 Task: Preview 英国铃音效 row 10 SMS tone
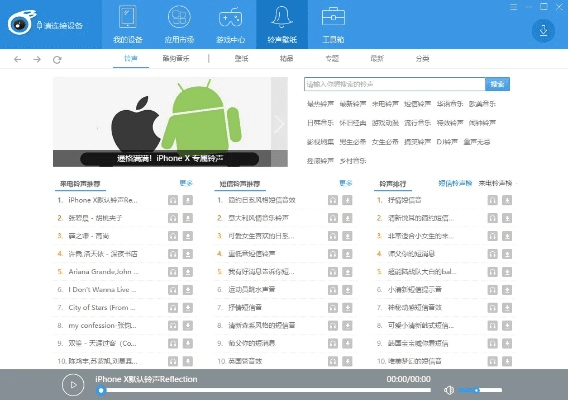point(333,361)
